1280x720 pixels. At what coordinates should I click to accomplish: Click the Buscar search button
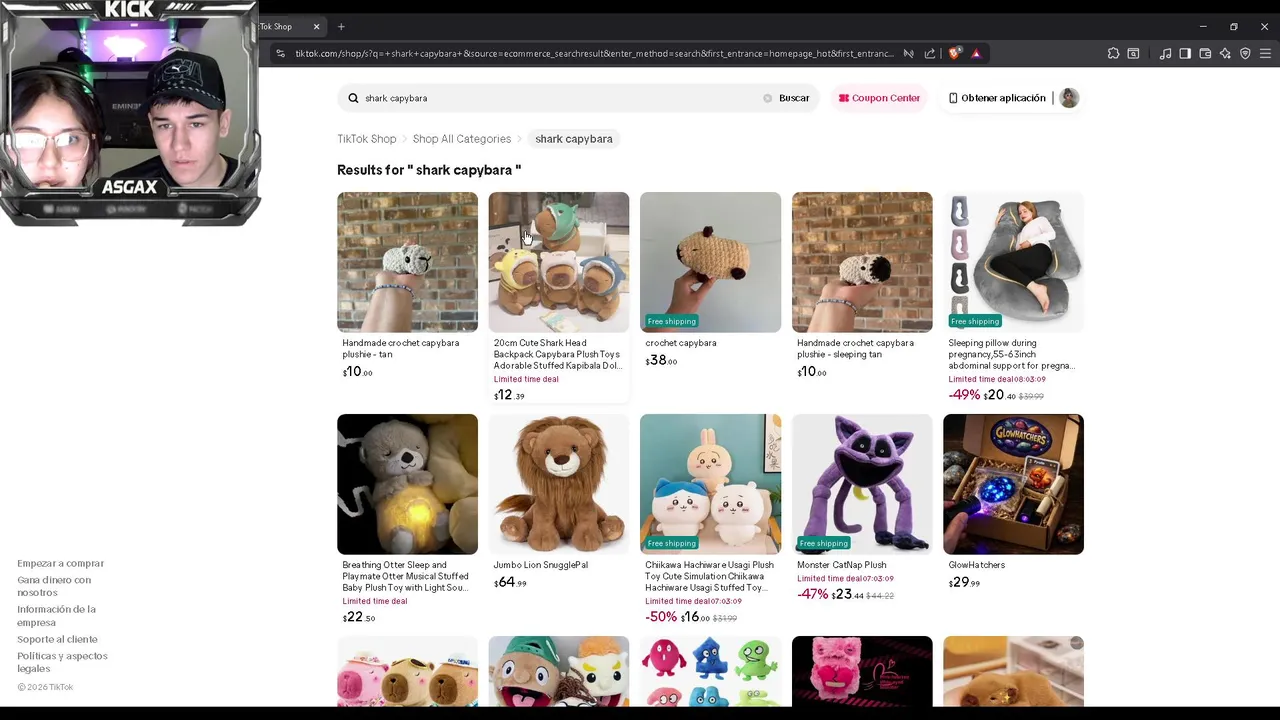[794, 98]
